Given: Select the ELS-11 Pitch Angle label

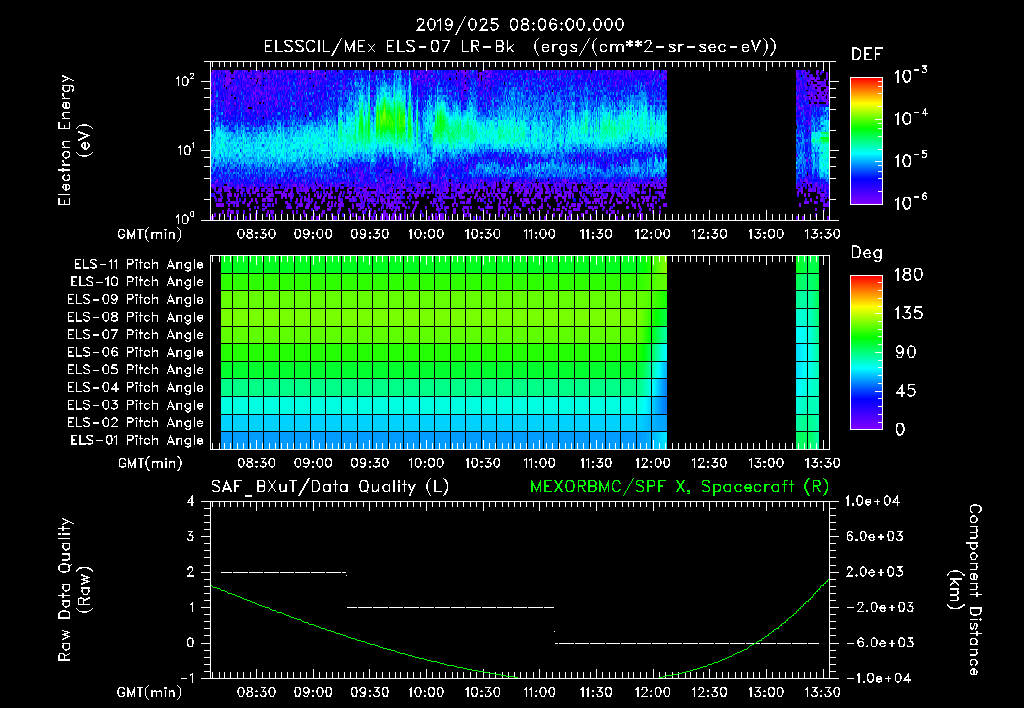Looking at the screenshot, I should [x=138, y=265].
